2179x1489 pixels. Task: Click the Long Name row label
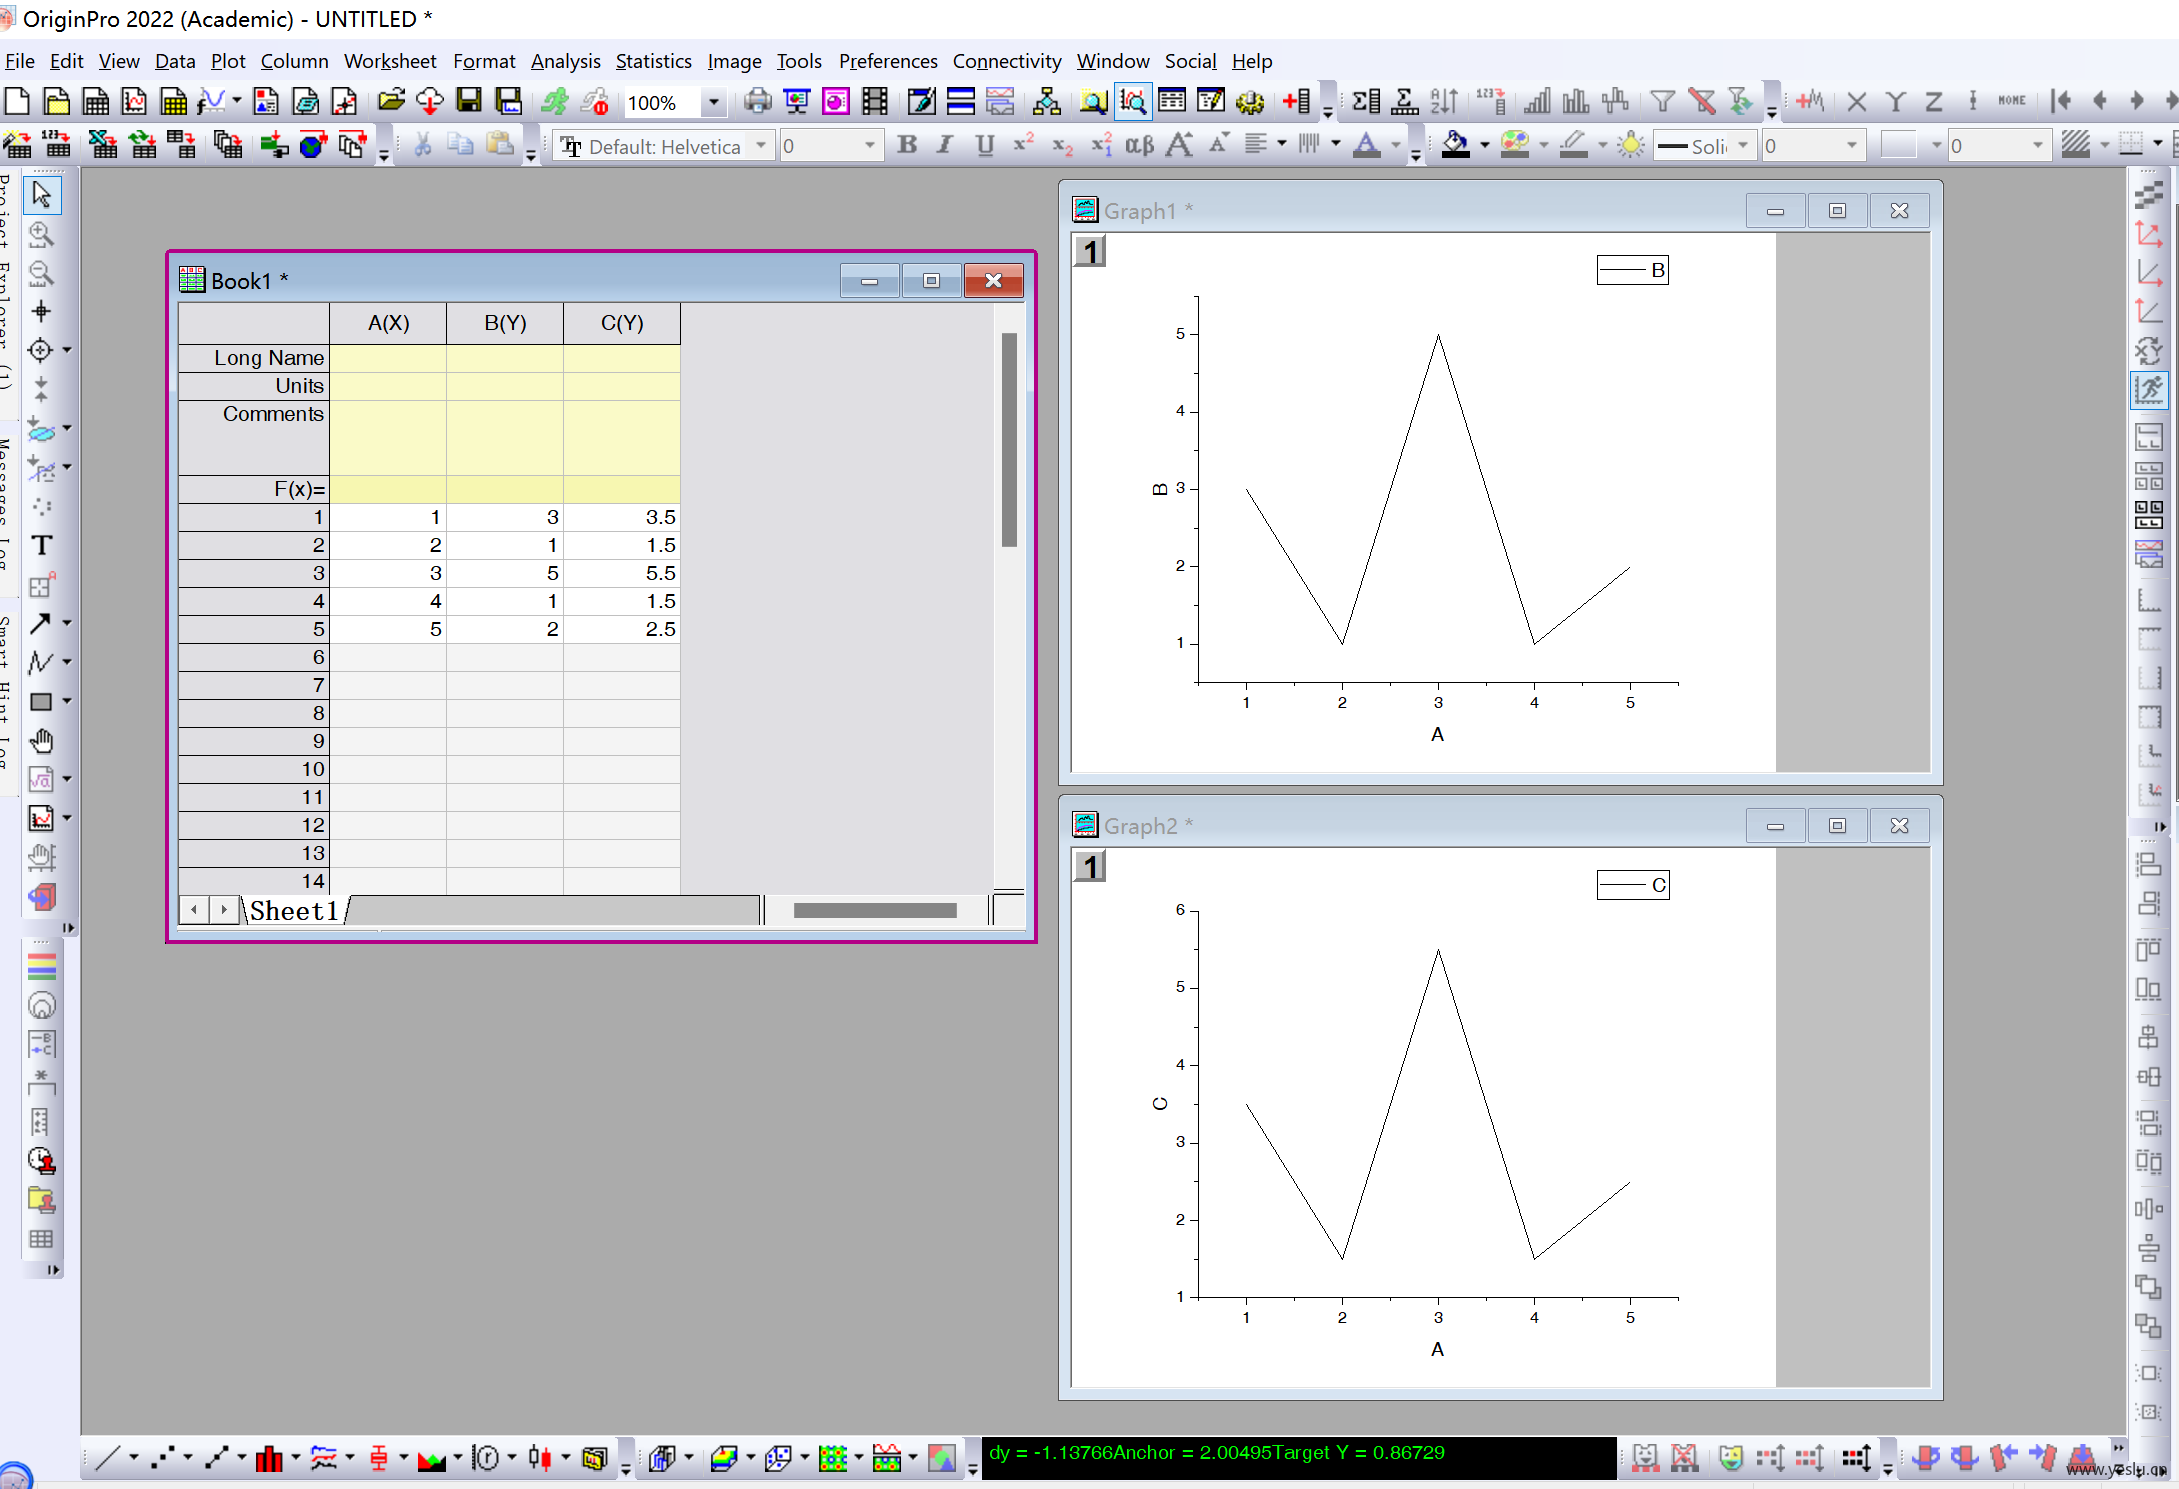point(254,358)
